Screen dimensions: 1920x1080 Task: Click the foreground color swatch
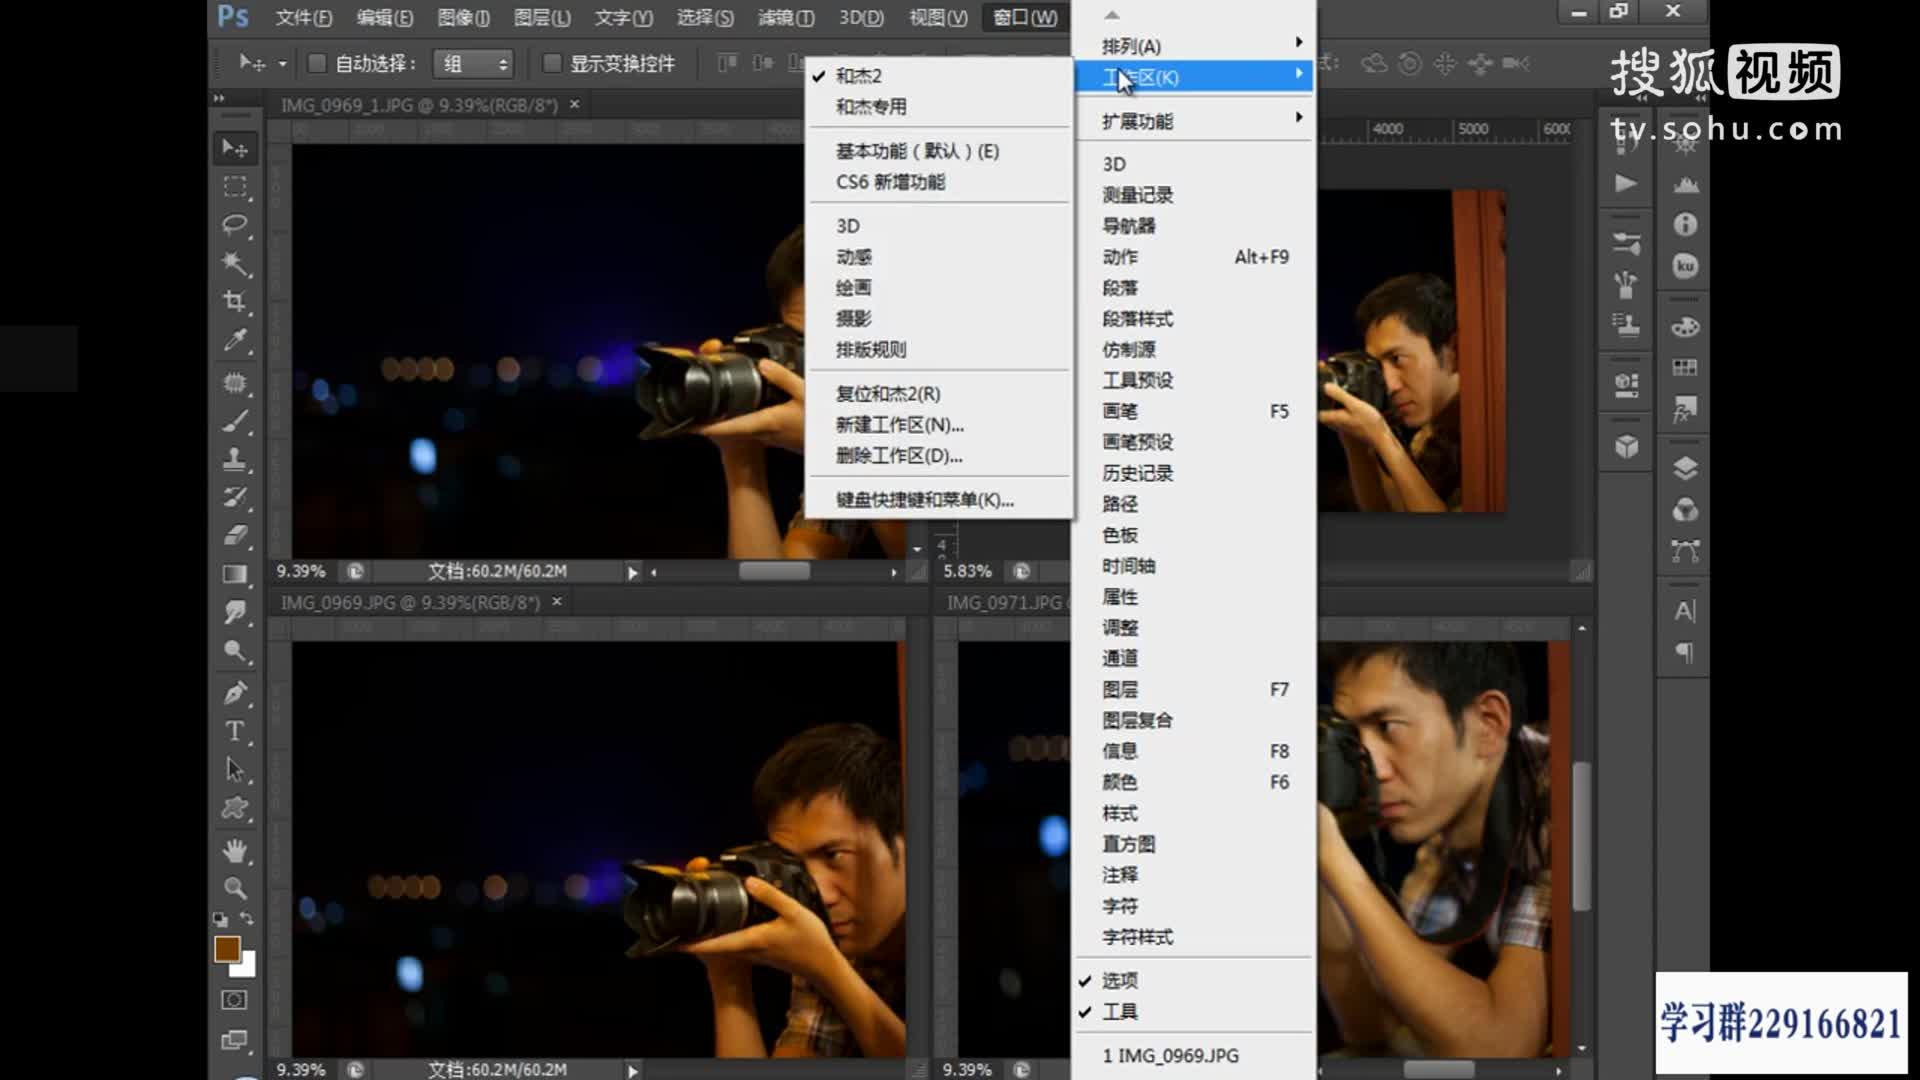228,950
